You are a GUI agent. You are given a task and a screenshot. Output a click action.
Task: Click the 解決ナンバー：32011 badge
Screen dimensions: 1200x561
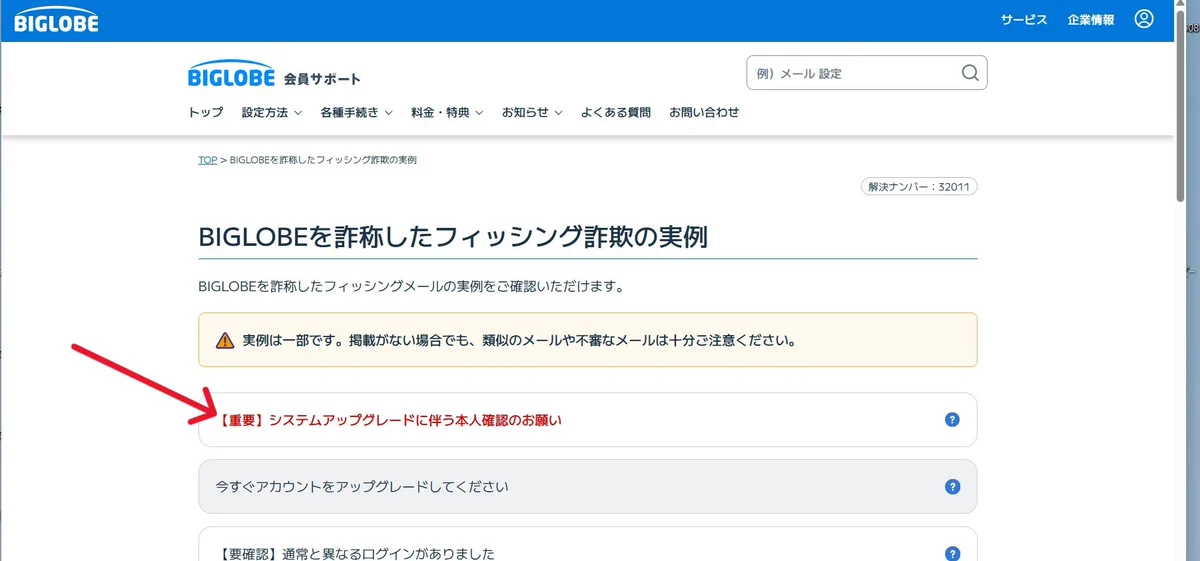[918, 187]
